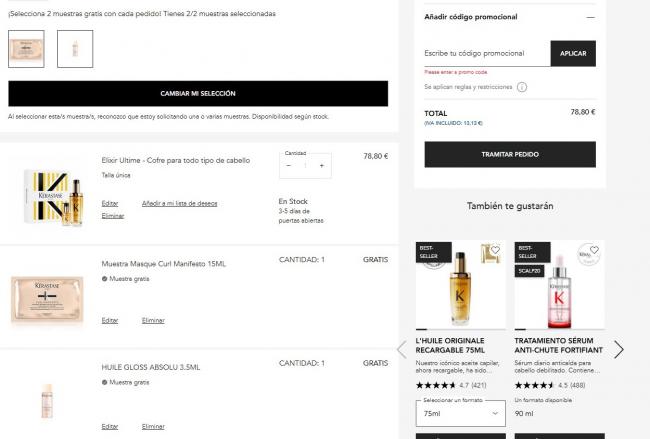
Task: Click Talla única size text
Action: pyautogui.click(x=116, y=175)
